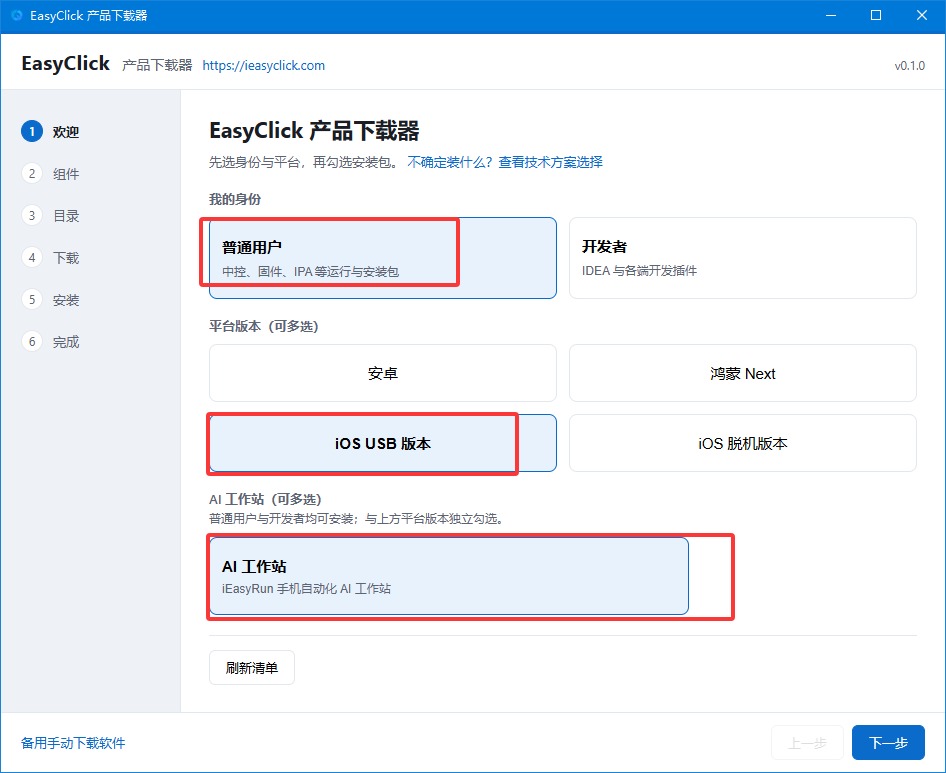
Task: Click the AI 工作站（可多选）heading
Action: 265,499
